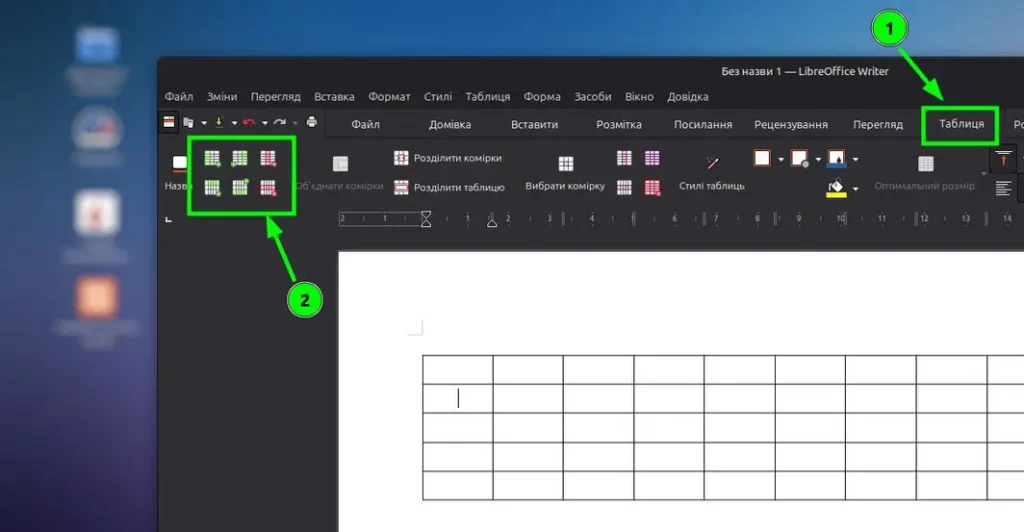The image size is (1024, 532).
Task: Click the Розділити таблицю icon
Action: [401, 187]
